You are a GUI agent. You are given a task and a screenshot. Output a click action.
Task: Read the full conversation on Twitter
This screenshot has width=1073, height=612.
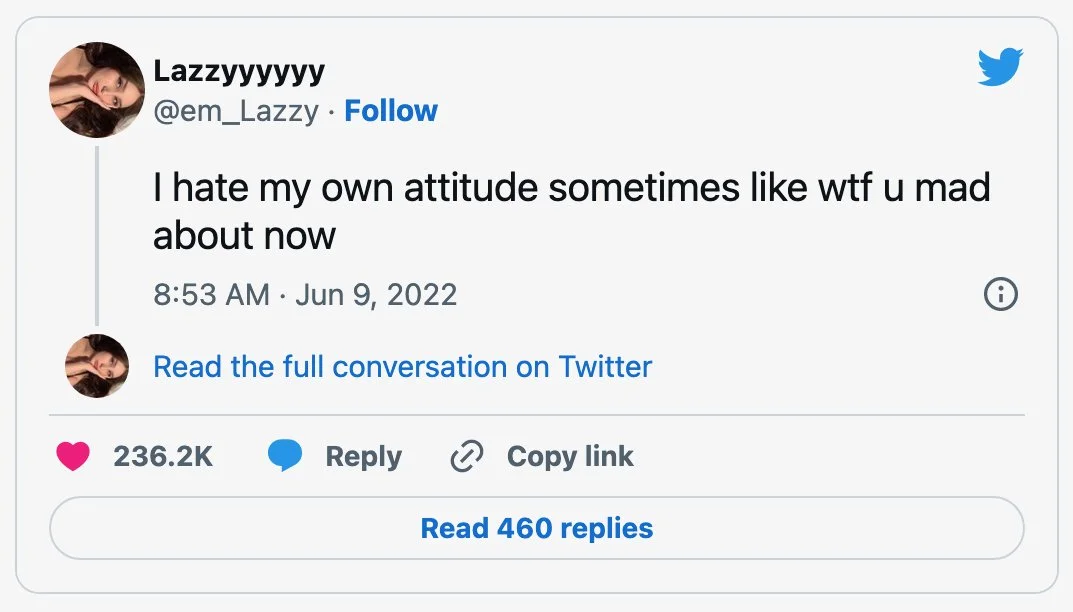[x=402, y=367]
